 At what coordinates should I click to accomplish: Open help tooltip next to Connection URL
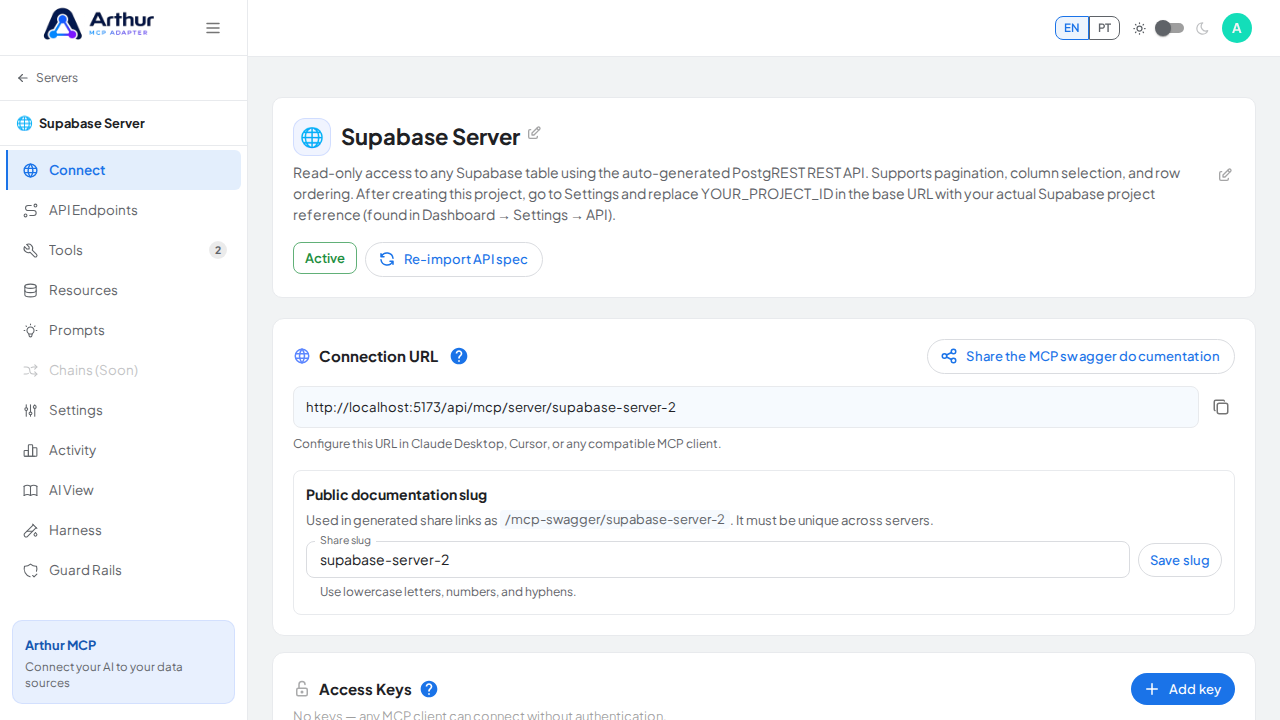tap(459, 356)
